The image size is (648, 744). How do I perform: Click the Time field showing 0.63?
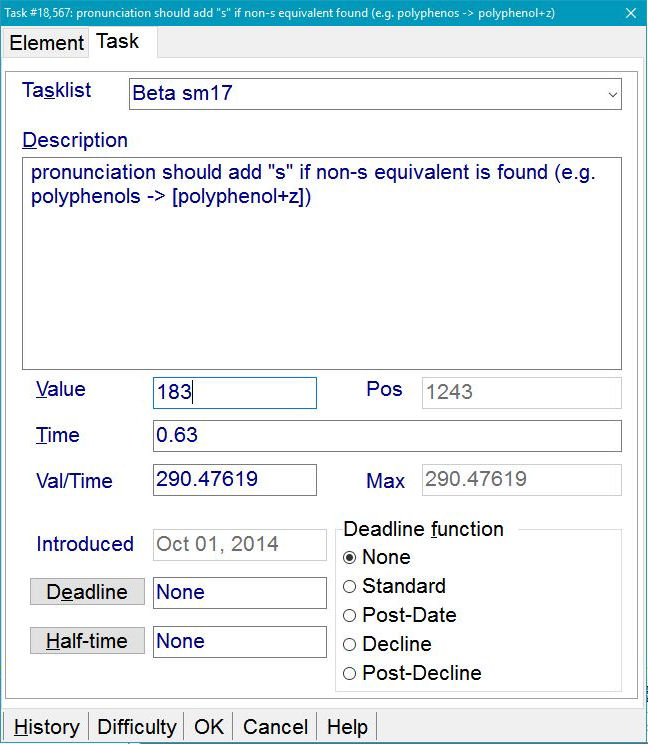click(386, 436)
